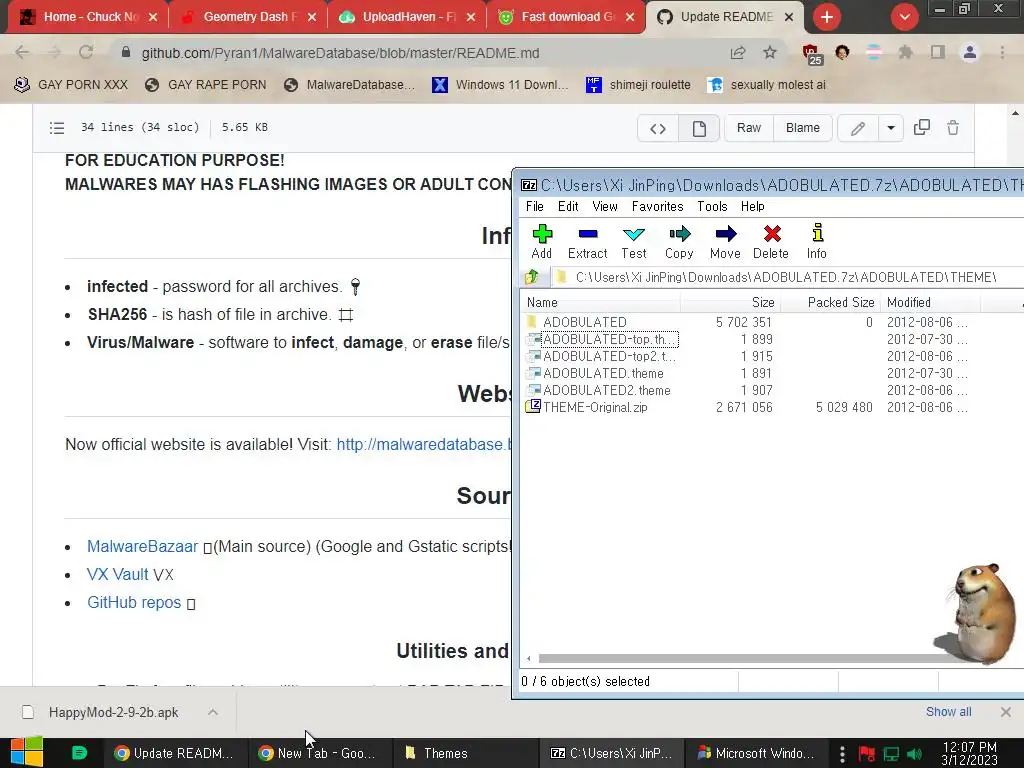Switch to the UploadHaven tab
Viewport: 1024px width, 768px height.
click(406, 17)
